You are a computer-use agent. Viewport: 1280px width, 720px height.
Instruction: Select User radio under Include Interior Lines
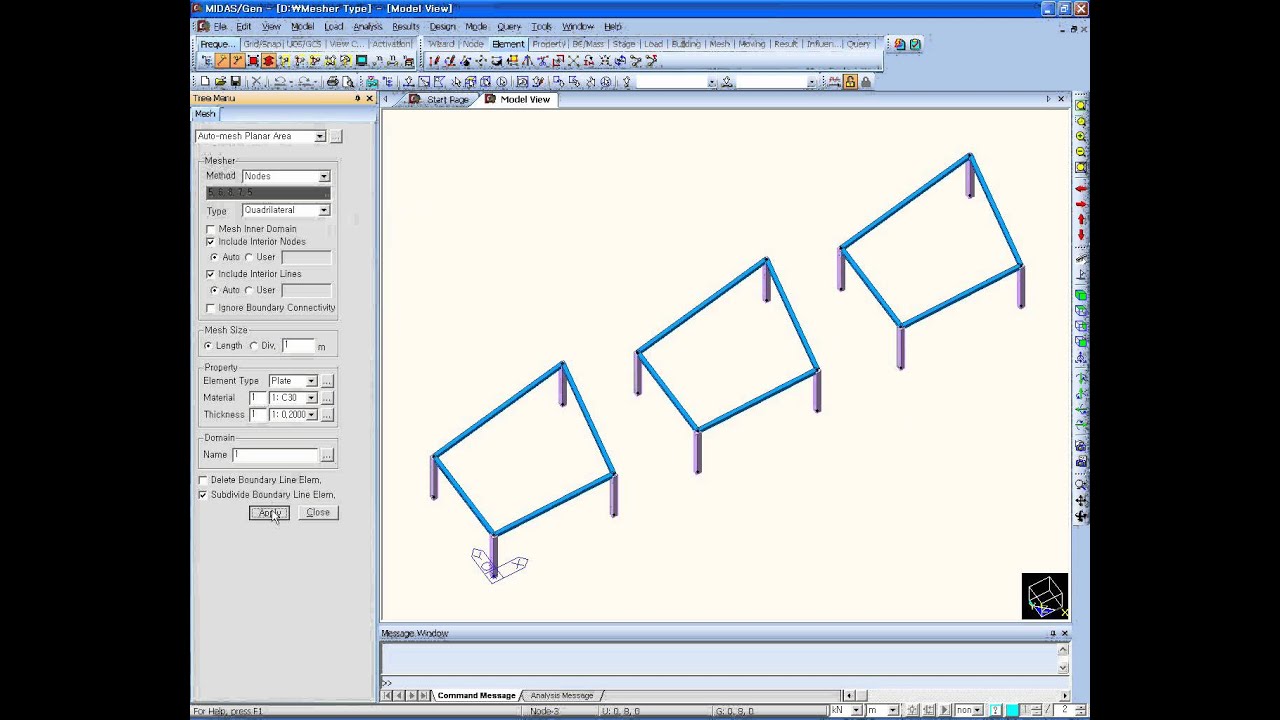pyautogui.click(x=249, y=290)
